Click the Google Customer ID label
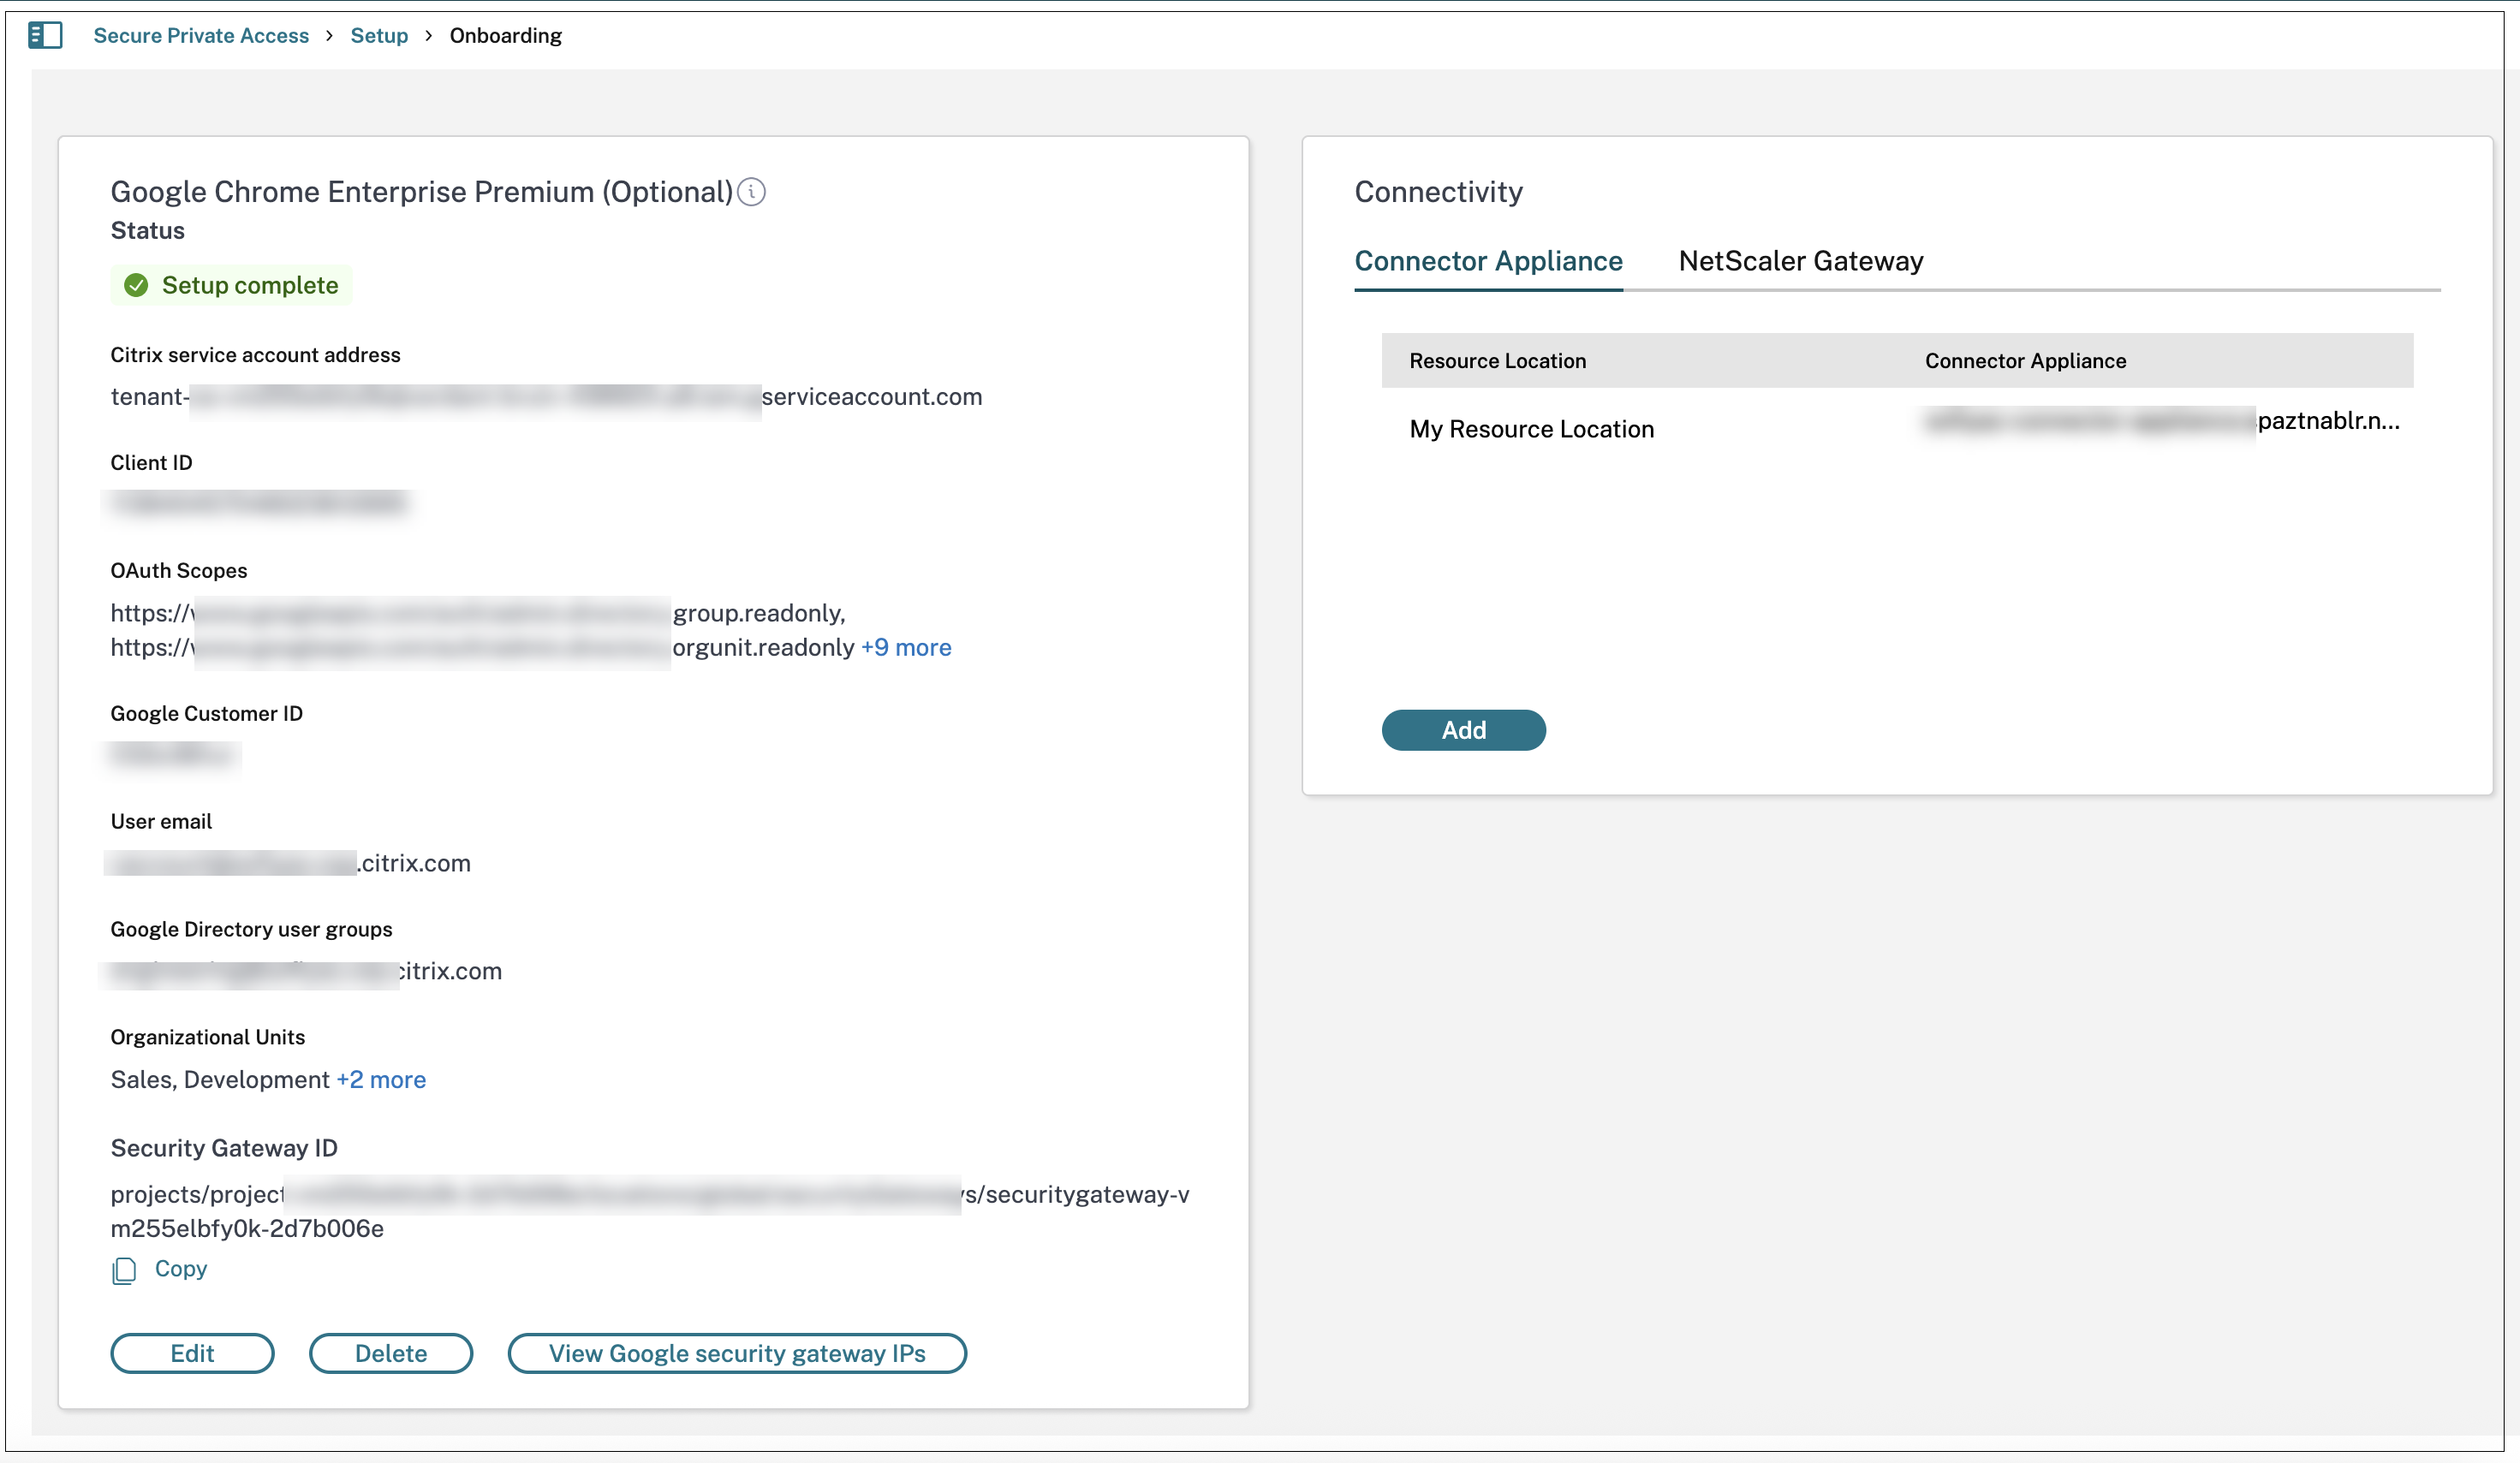 pyautogui.click(x=207, y=714)
